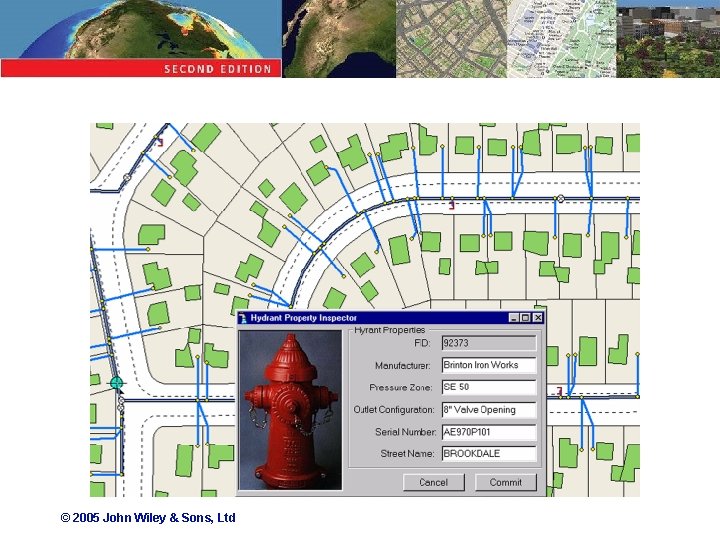Click the SECOND EDITION red banner

click(141, 69)
